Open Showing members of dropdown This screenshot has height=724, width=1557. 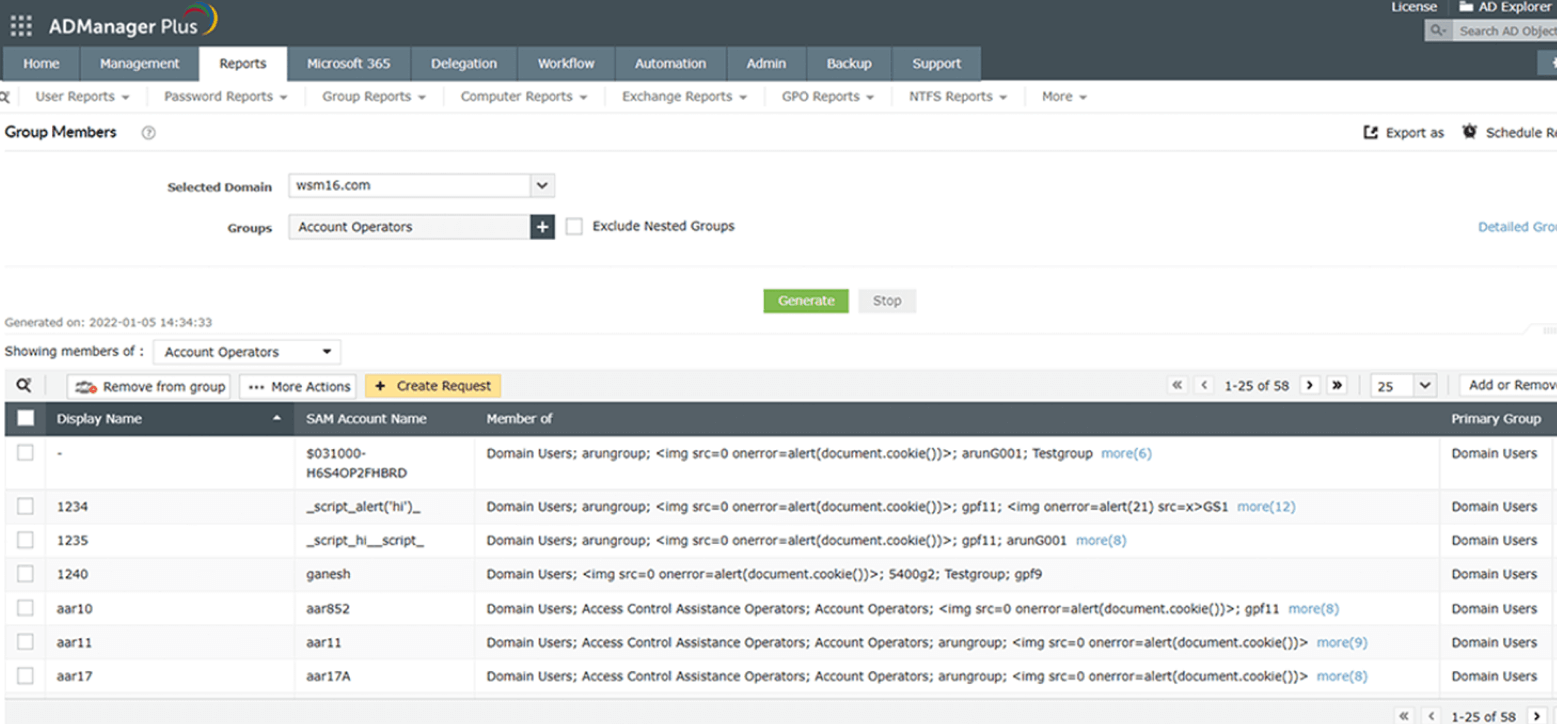[247, 352]
